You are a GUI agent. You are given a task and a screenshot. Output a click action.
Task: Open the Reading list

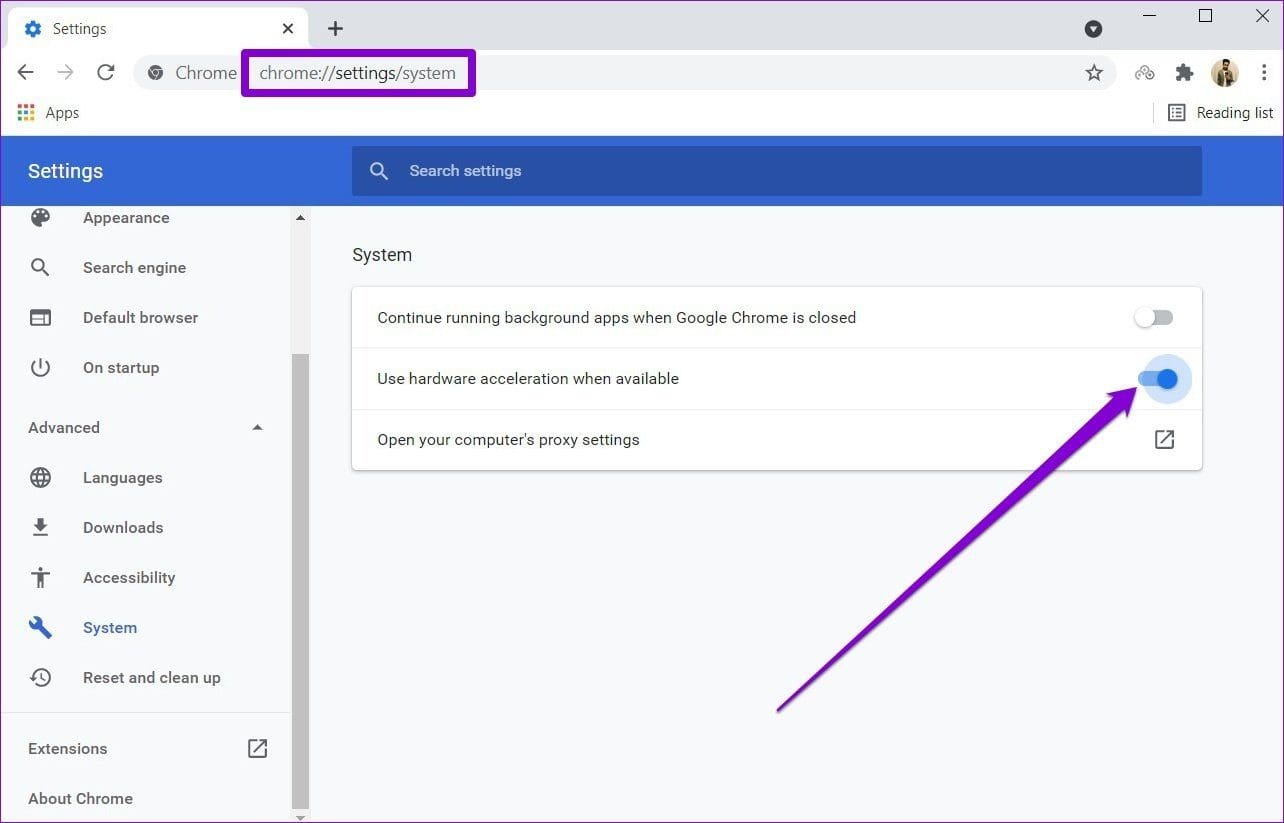tap(1221, 113)
